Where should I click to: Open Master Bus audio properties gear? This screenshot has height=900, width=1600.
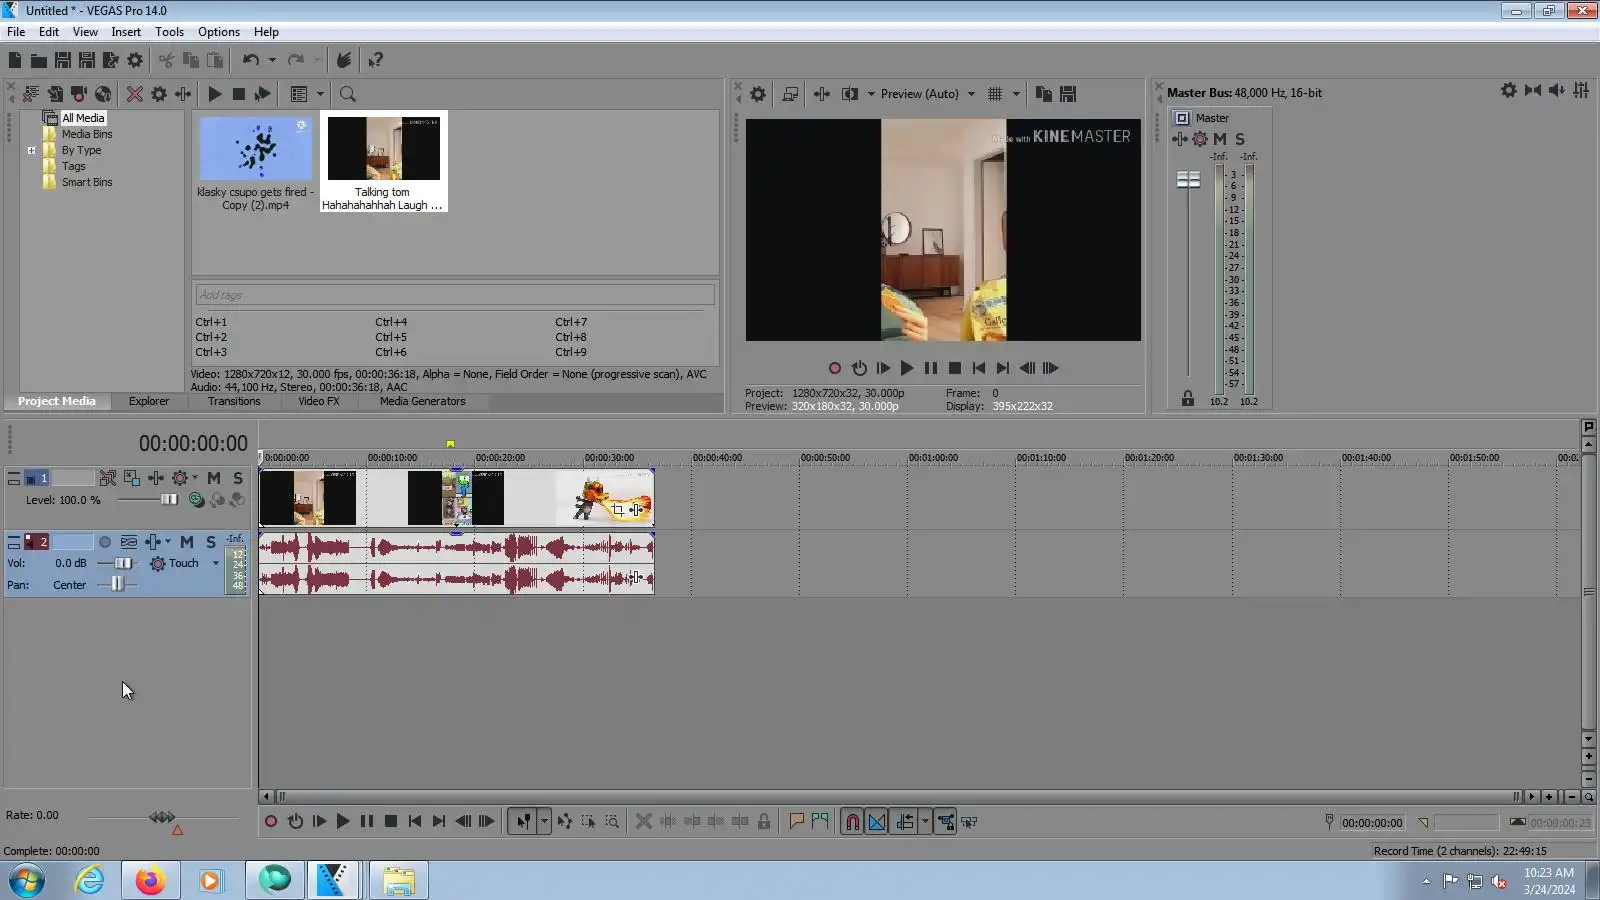click(x=1508, y=91)
